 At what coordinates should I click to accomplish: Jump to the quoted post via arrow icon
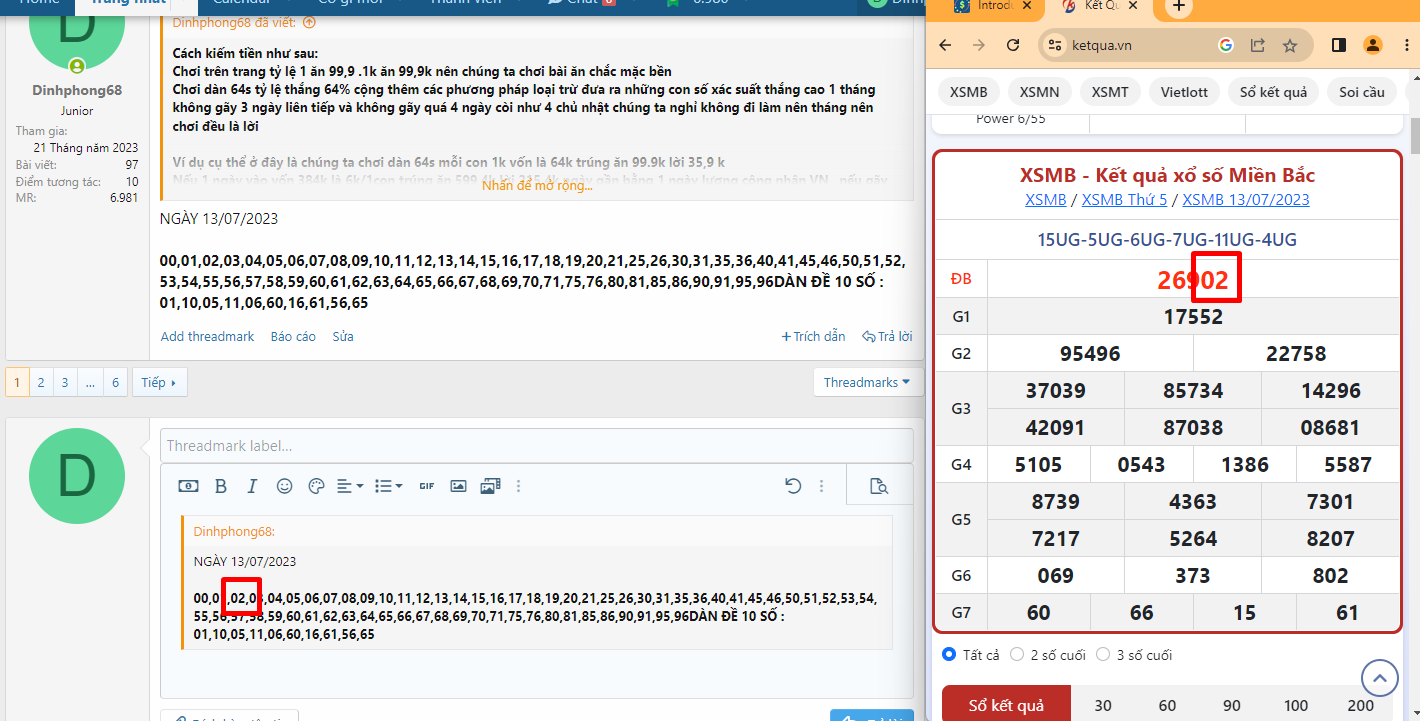[309, 22]
